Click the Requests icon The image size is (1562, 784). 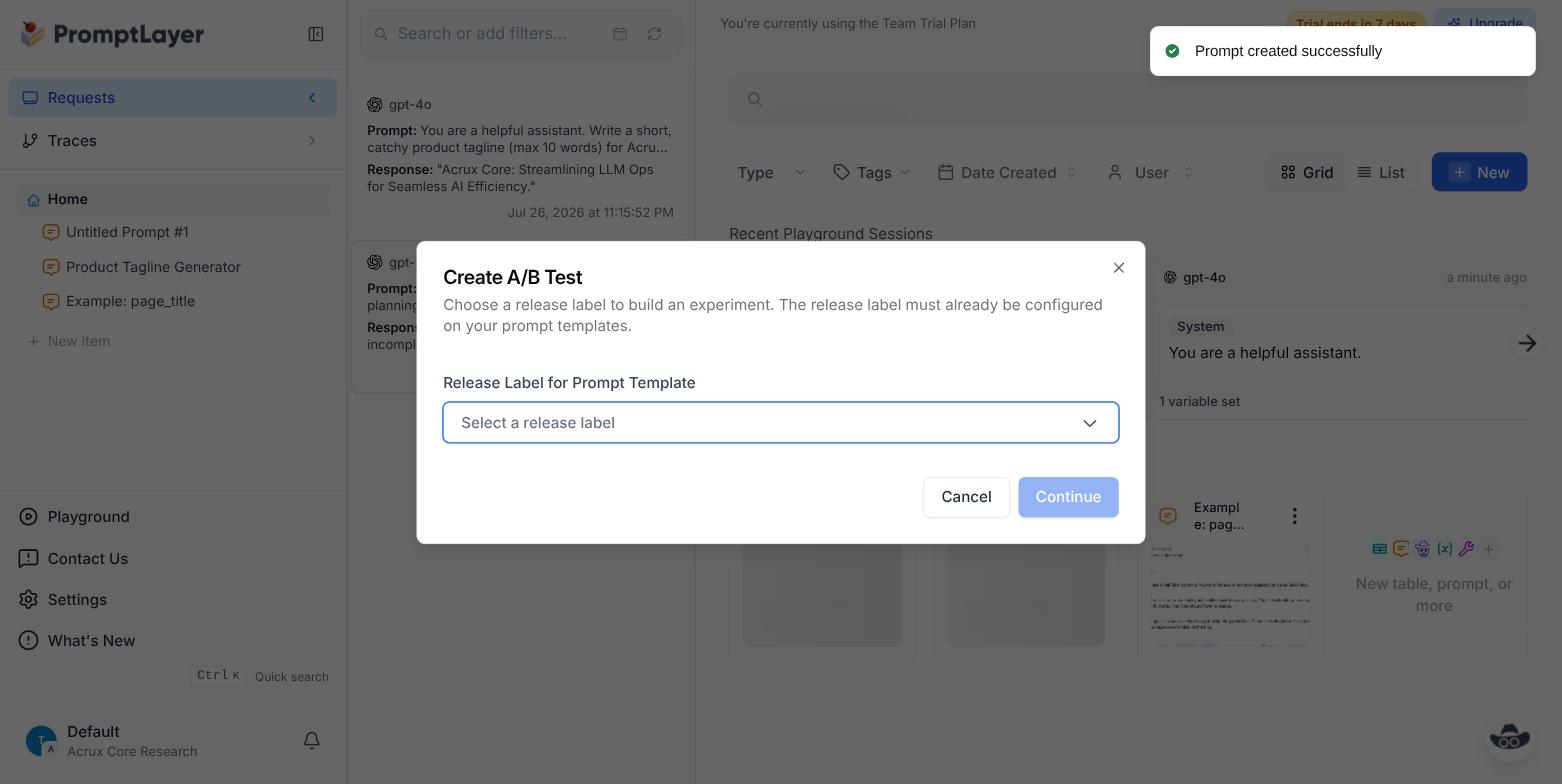30,98
